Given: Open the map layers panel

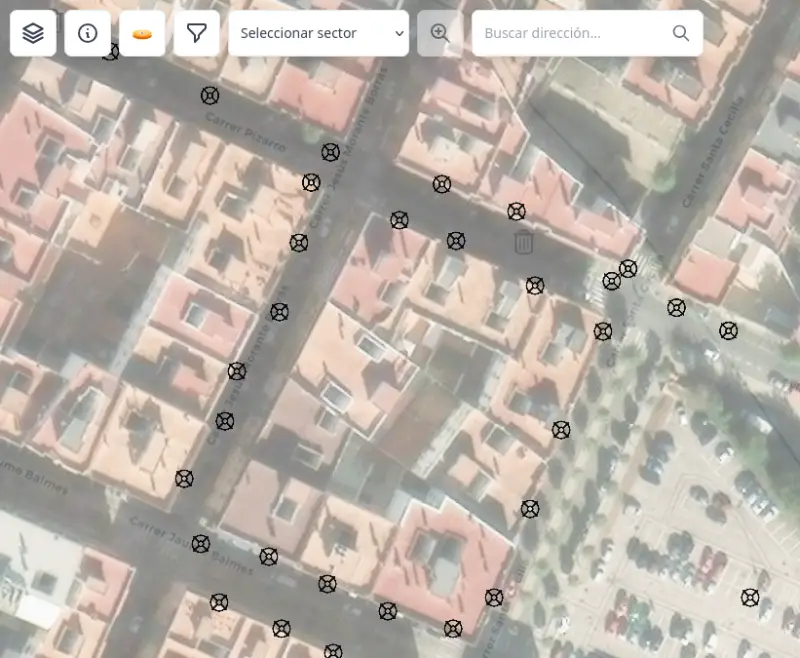Looking at the screenshot, I should [33, 34].
